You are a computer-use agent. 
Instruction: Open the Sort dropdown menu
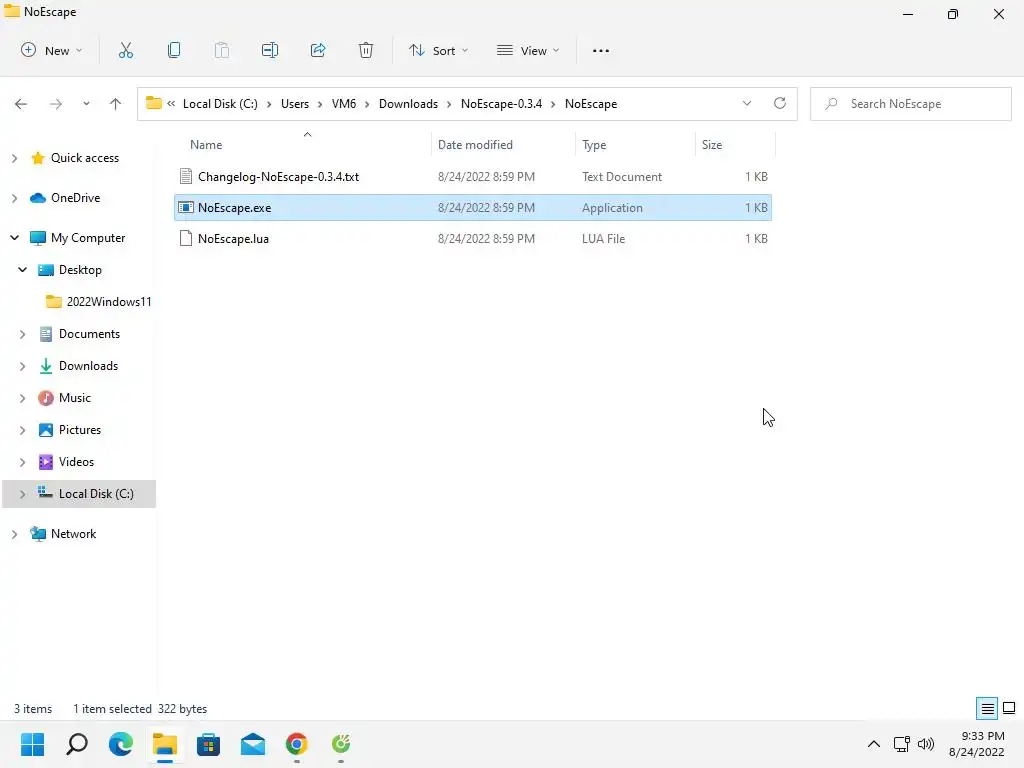click(438, 50)
